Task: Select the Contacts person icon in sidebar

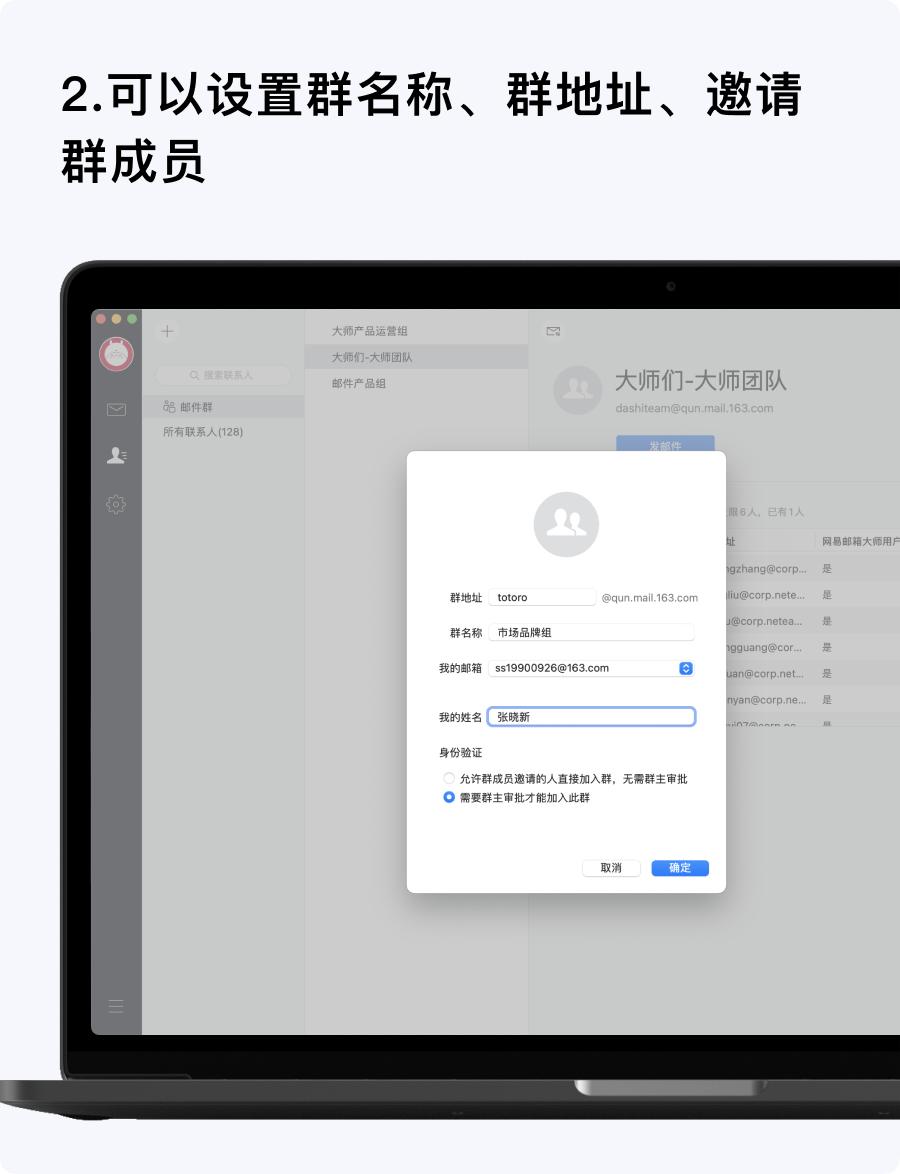Action: 116,455
